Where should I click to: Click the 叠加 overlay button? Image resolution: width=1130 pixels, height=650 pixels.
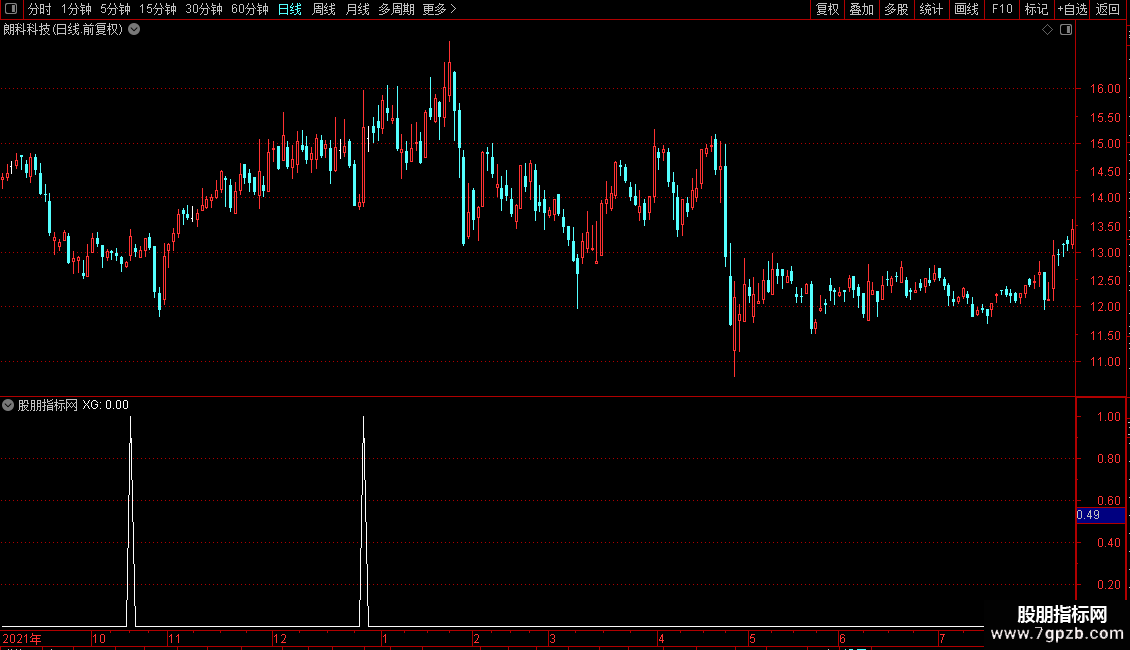point(862,9)
